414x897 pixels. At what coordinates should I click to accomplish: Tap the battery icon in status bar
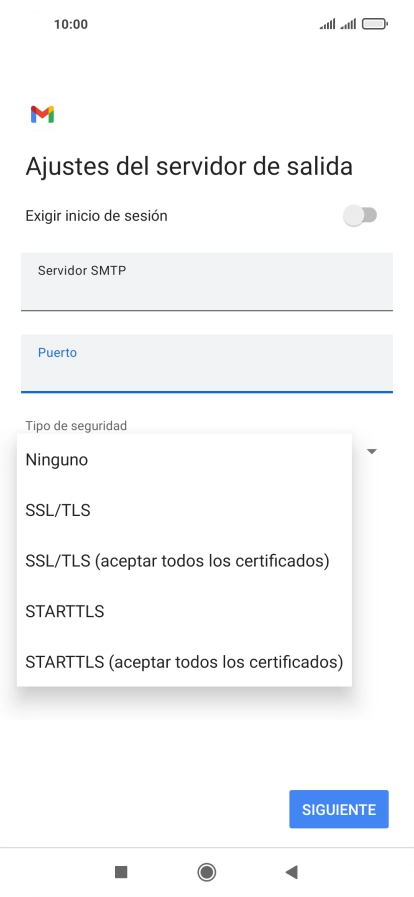(x=375, y=24)
